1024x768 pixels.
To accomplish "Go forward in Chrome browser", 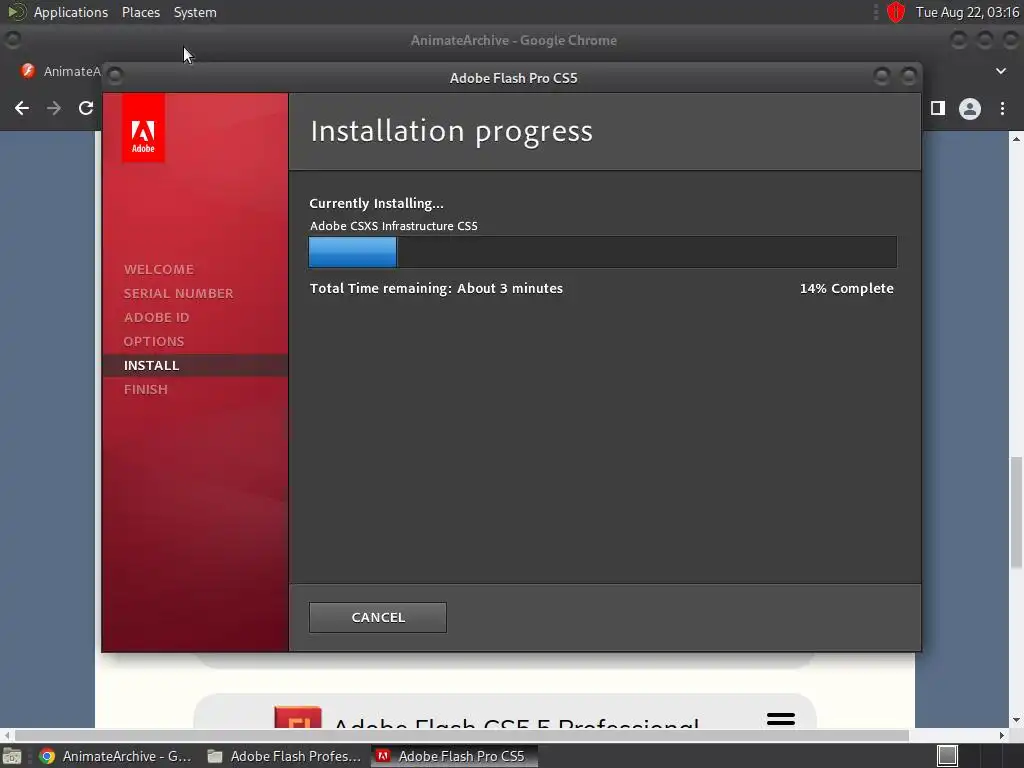I will (54, 108).
